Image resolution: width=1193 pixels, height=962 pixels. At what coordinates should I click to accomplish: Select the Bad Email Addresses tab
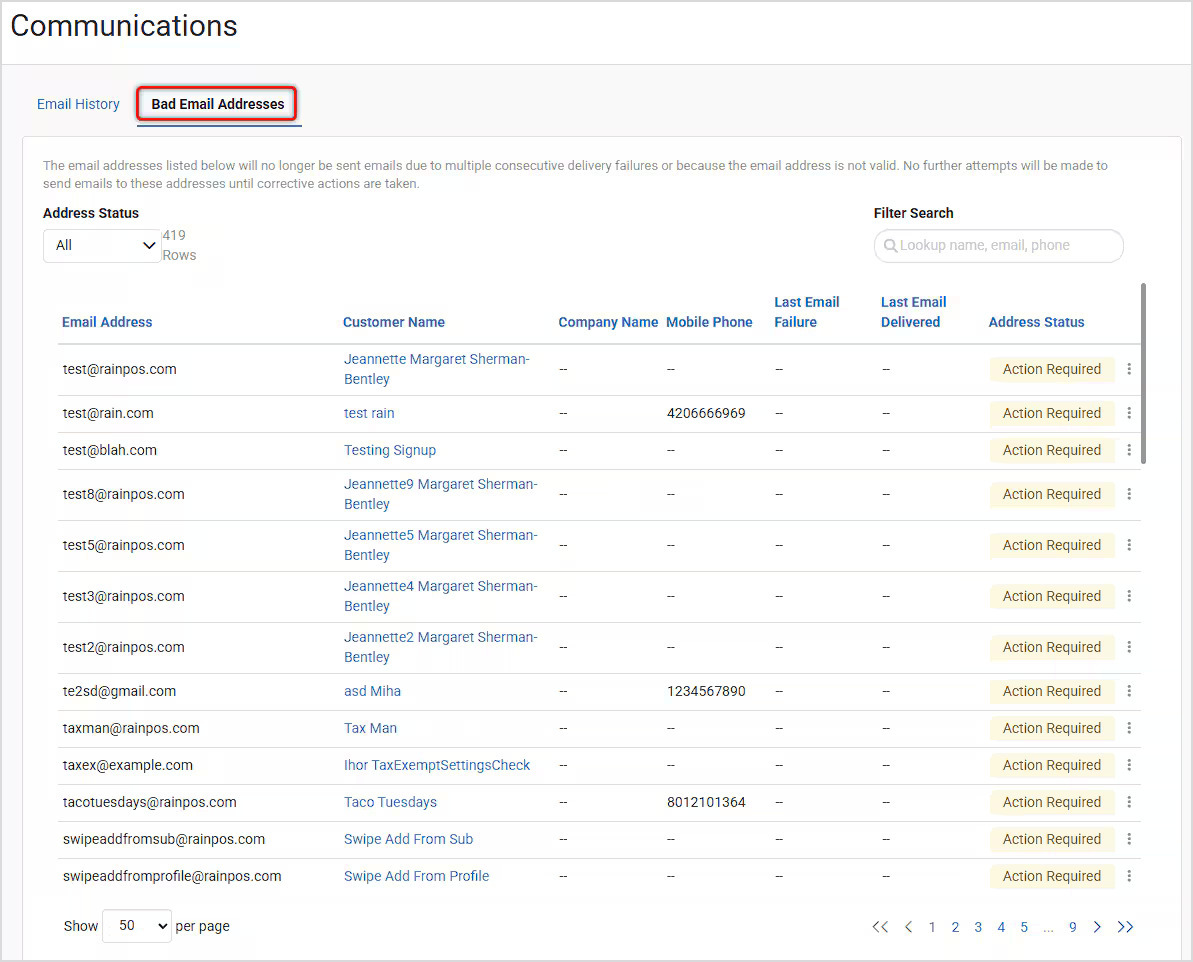(216, 104)
